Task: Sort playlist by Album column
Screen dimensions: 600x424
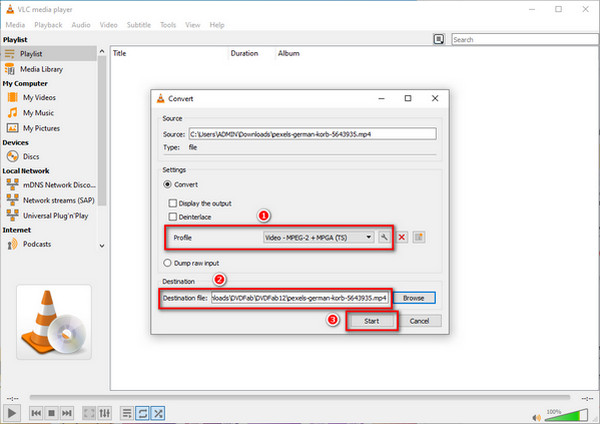Action: 289,53
